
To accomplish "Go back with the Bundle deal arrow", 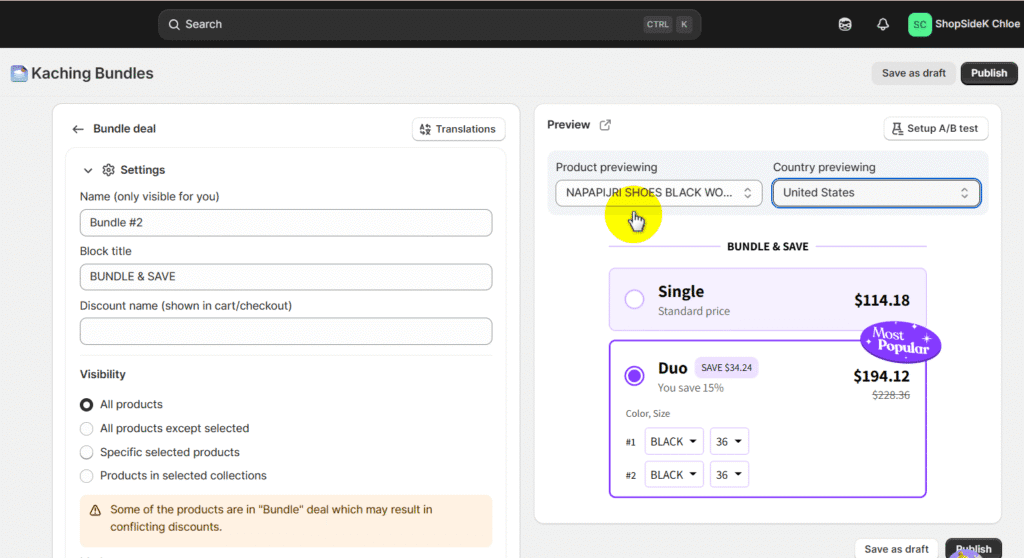I will [78, 129].
